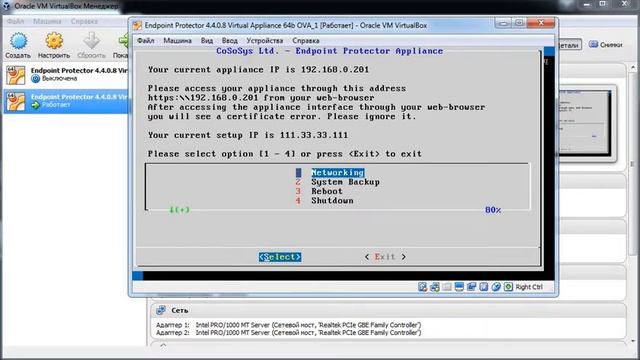Viewport: 640px width, 360px height.
Task: Click the optical disc status icon
Action: (435, 287)
